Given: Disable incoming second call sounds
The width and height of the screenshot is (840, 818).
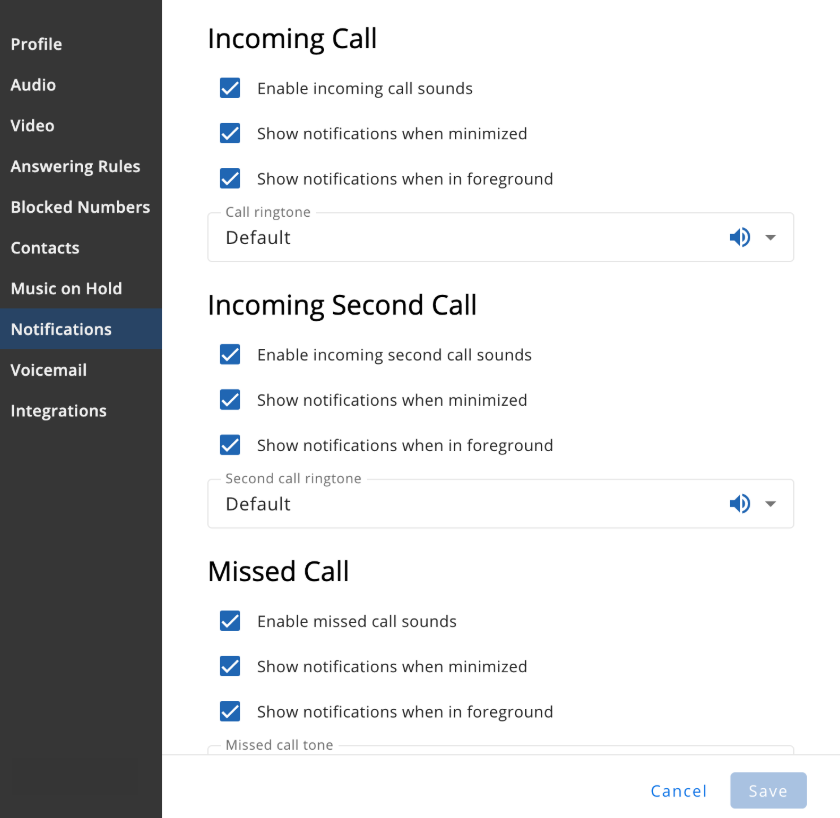Looking at the screenshot, I should click(230, 355).
